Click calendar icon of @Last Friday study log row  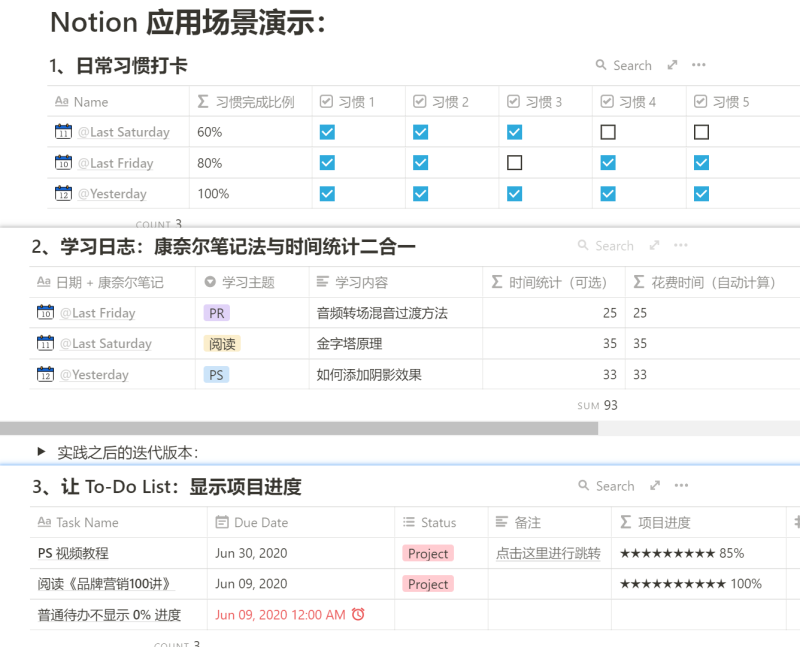coord(45,312)
